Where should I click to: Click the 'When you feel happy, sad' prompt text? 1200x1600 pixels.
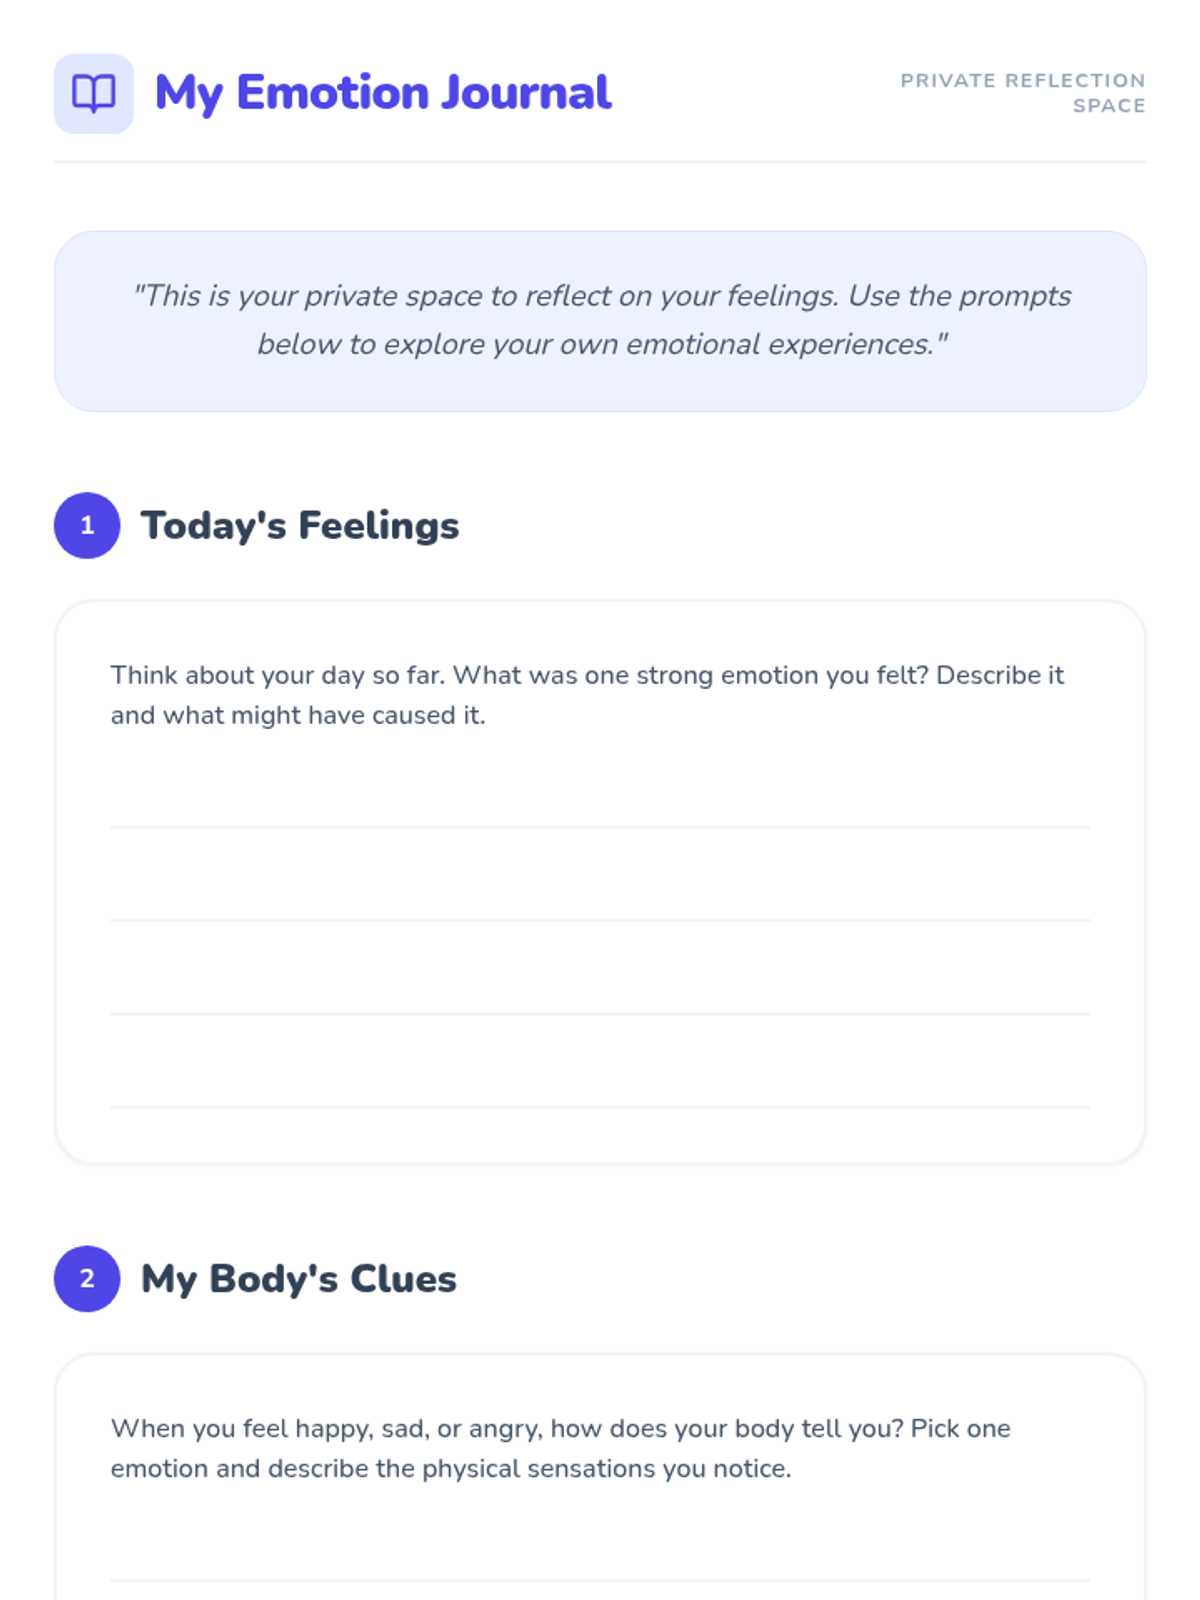coord(560,1448)
